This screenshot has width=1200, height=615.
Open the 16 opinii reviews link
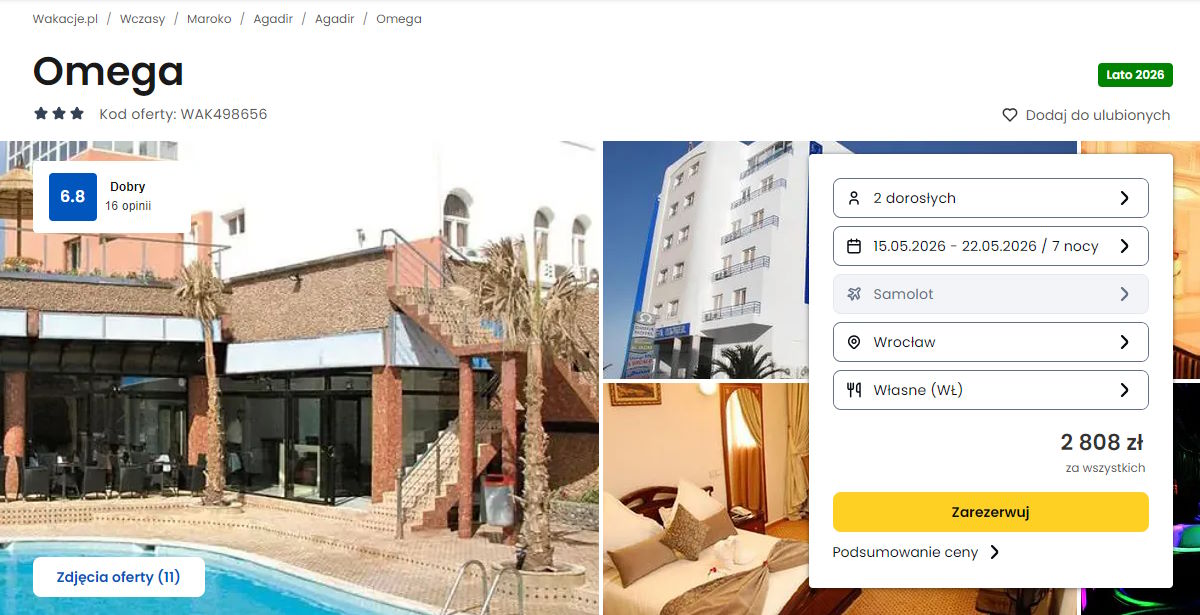(x=128, y=206)
